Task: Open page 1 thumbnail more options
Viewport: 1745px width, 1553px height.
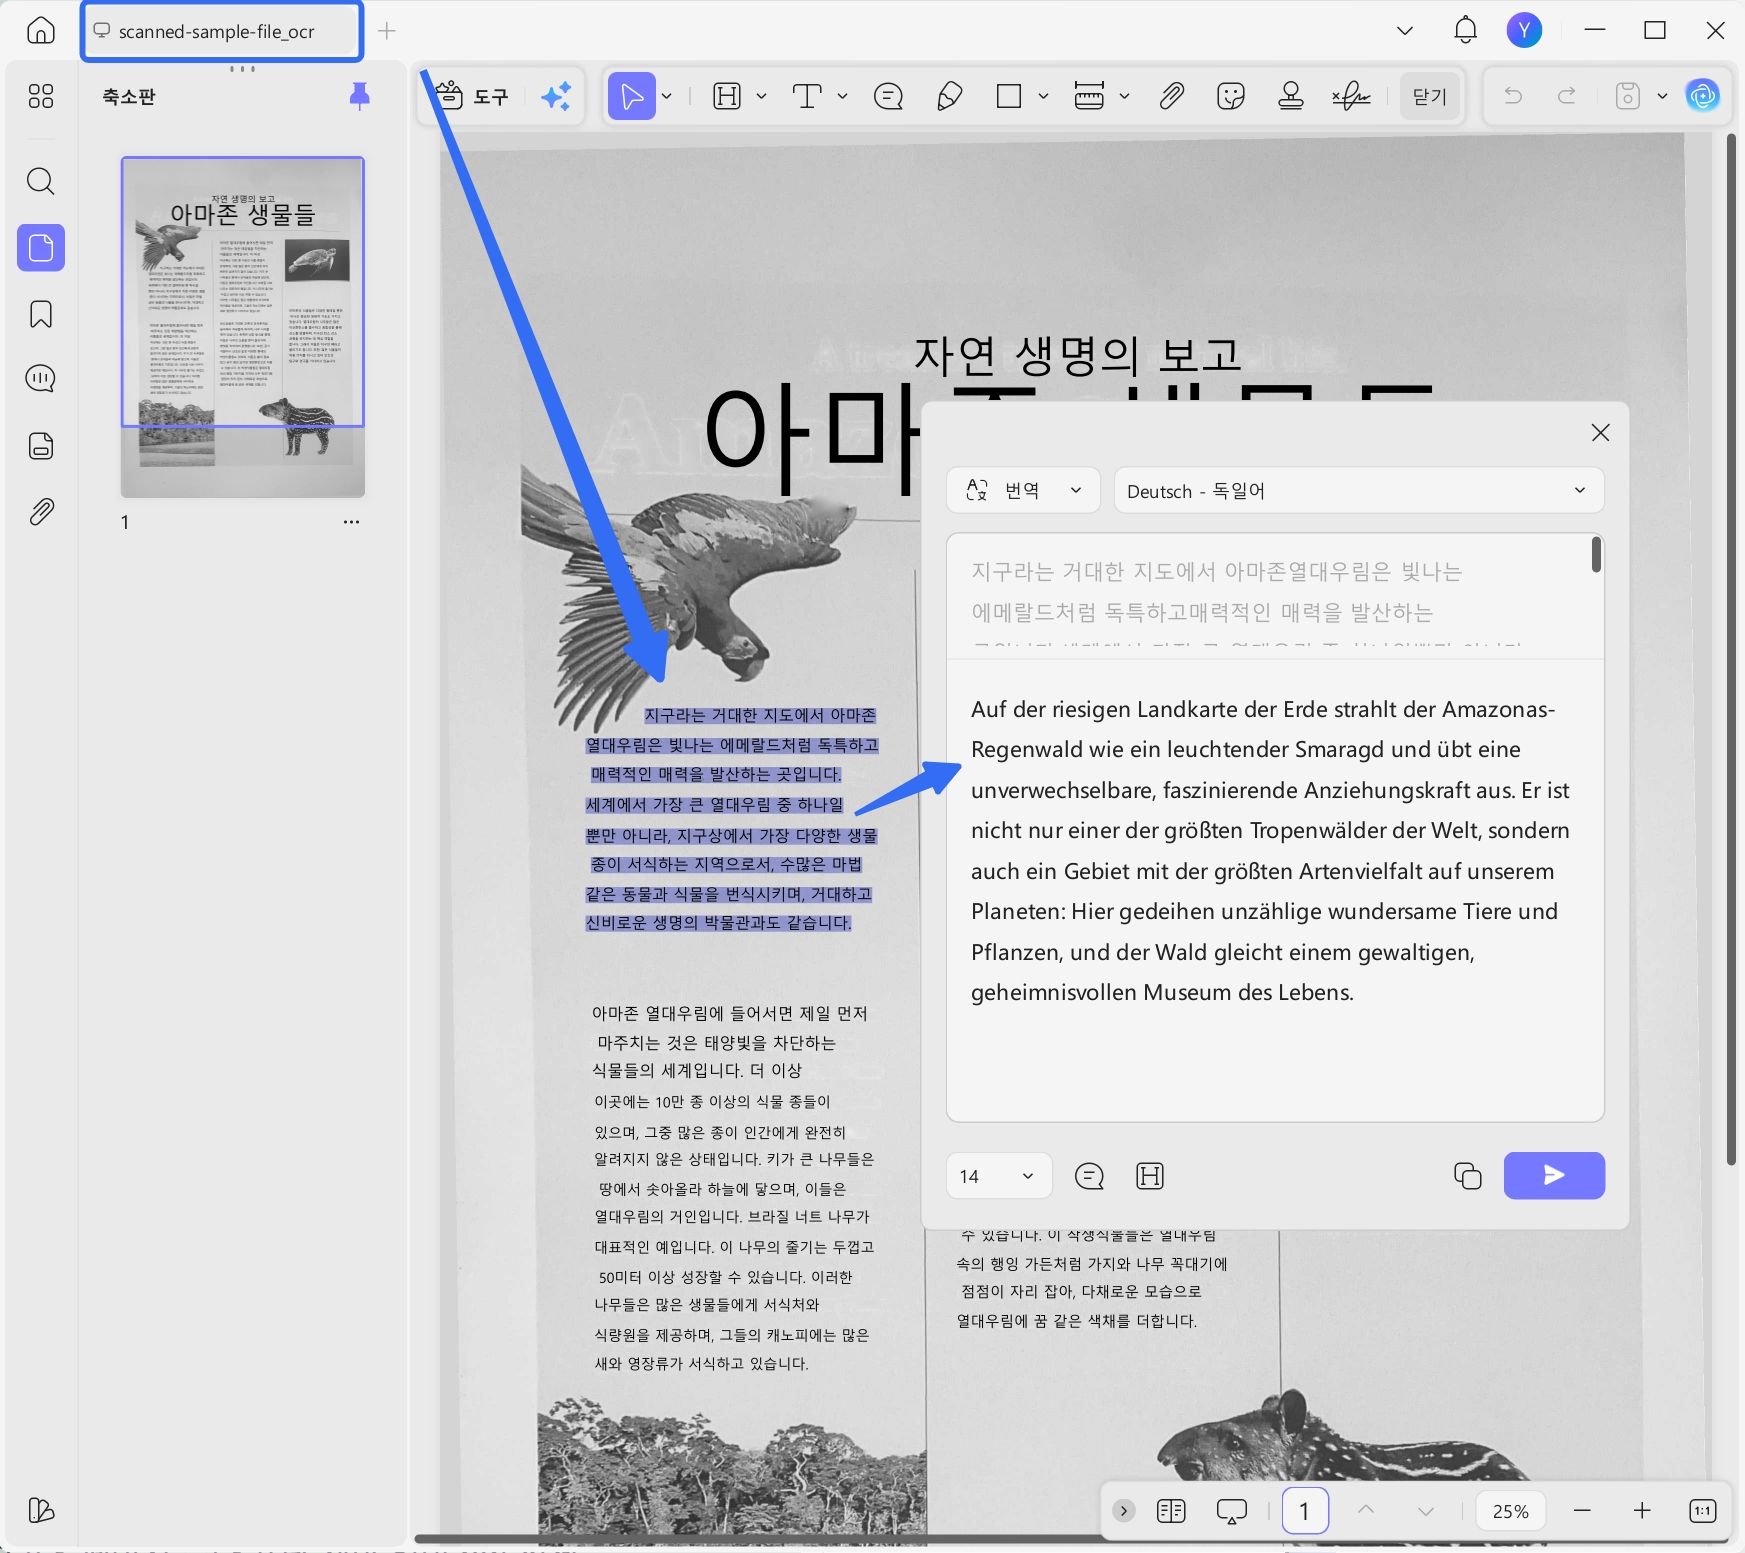Action: coord(351,522)
